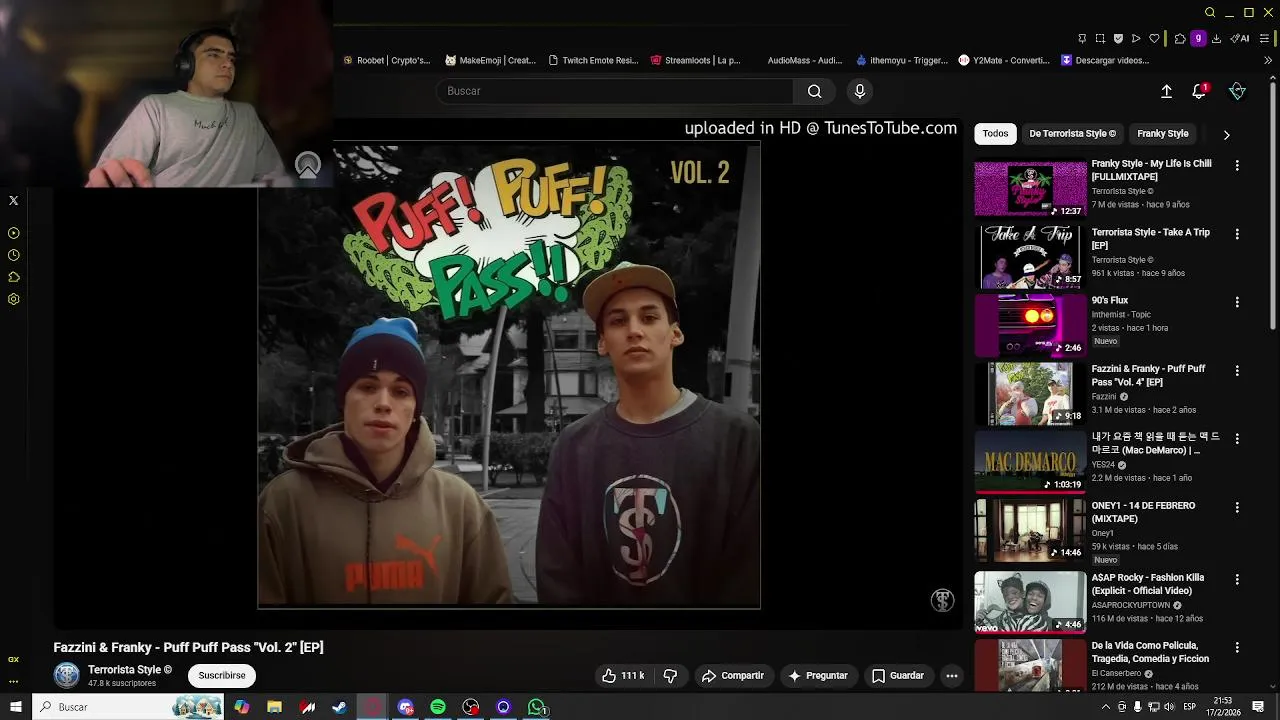1280x720 pixels.
Task: Open Discord from the taskbar
Action: tap(405, 707)
